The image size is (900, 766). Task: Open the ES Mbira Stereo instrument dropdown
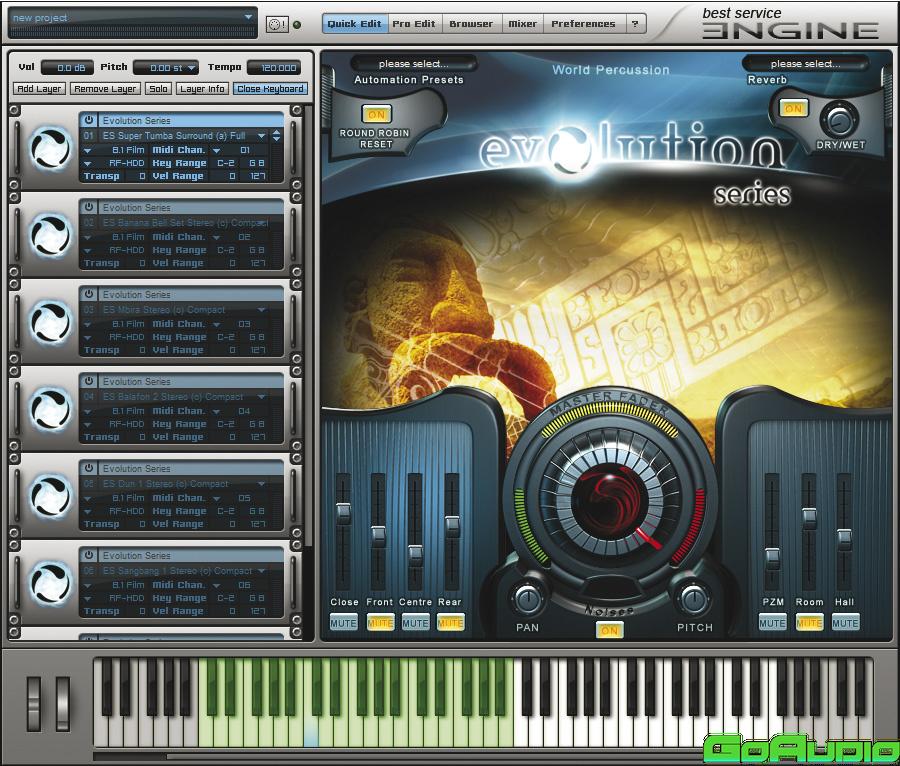point(262,310)
